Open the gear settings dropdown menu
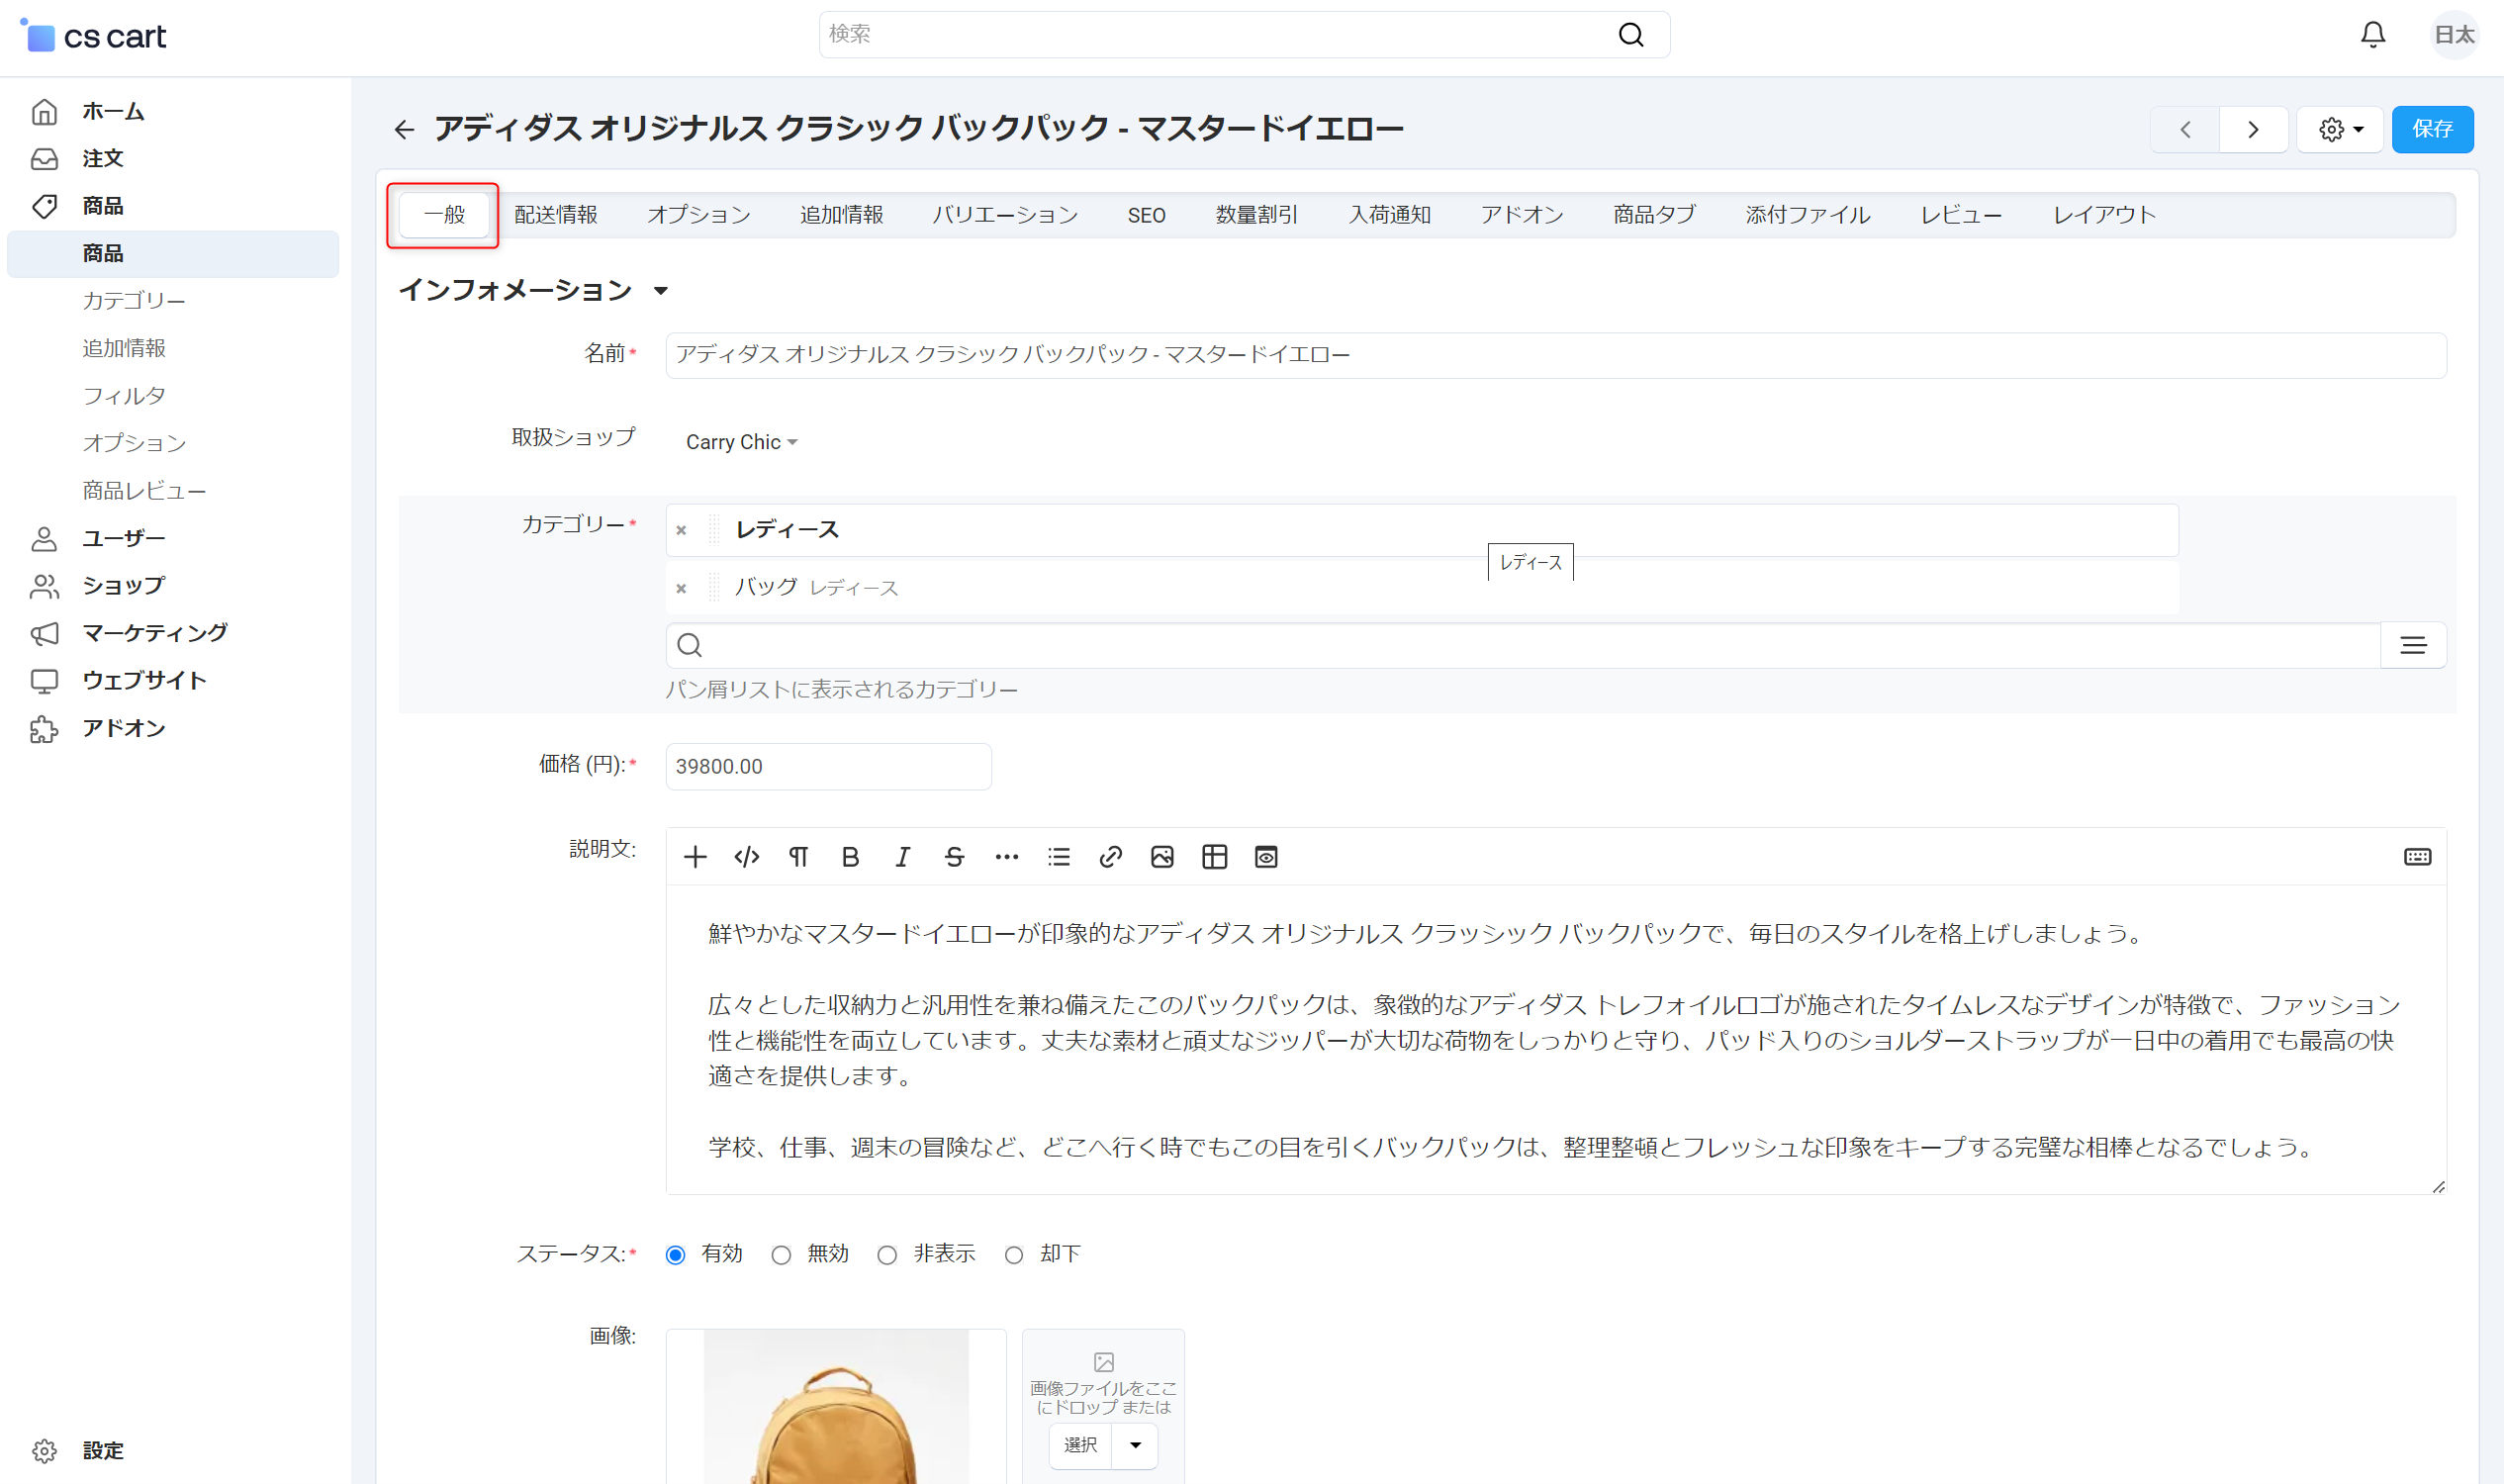Screen dimensions: 2504x1484 (x=2340, y=129)
